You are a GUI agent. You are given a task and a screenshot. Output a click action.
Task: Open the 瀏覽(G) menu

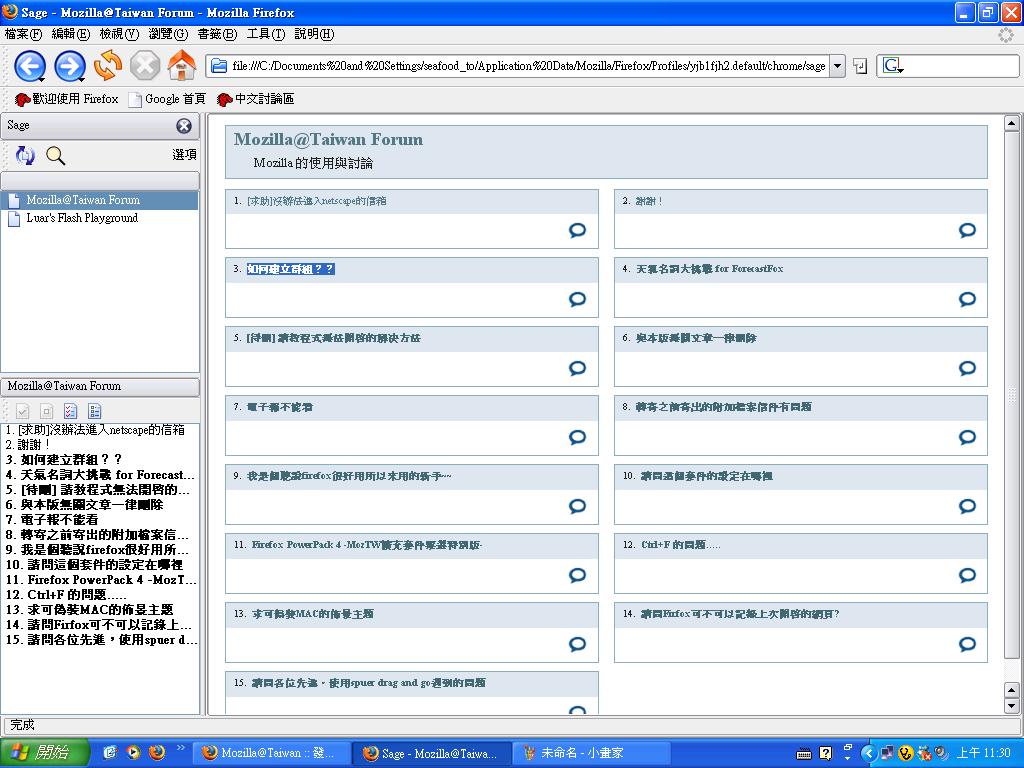(x=168, y=34)
